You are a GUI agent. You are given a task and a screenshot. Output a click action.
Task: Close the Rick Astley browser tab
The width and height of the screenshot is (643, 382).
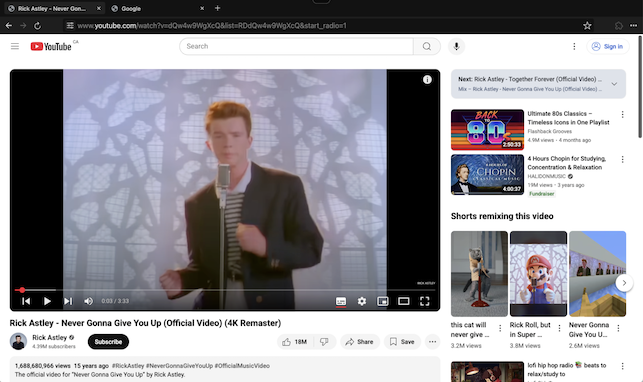pos(98,8)
